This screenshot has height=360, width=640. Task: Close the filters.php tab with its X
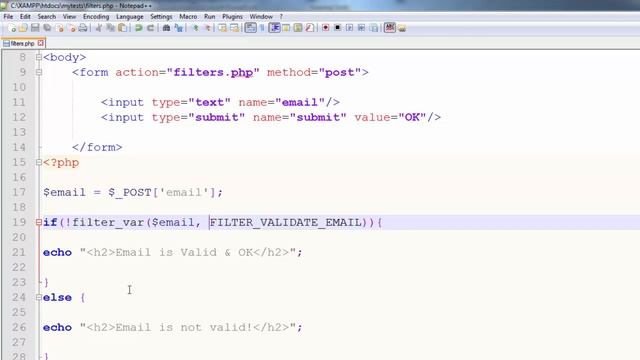point(40,43)
